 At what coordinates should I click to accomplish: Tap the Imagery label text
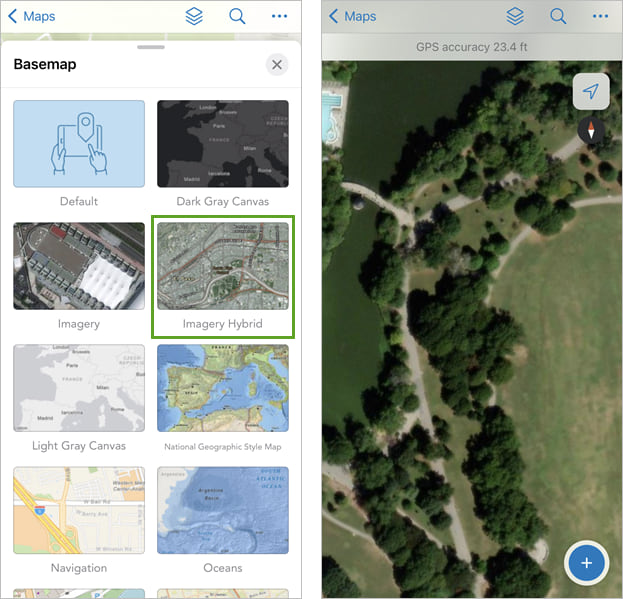(x=79, y=324)
